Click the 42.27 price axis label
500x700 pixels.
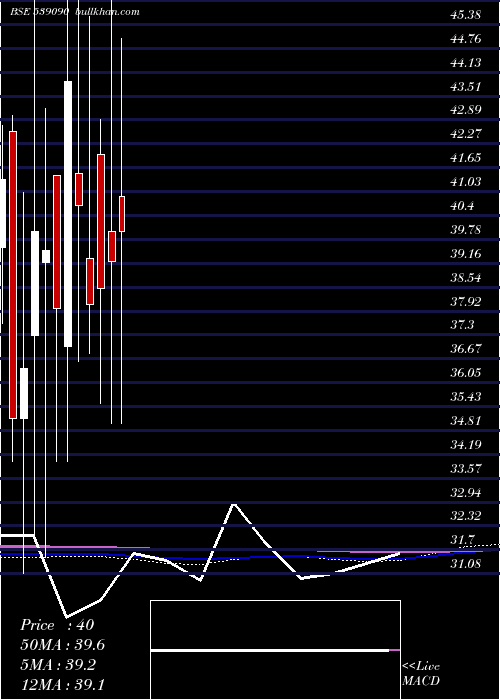point(466,134)
